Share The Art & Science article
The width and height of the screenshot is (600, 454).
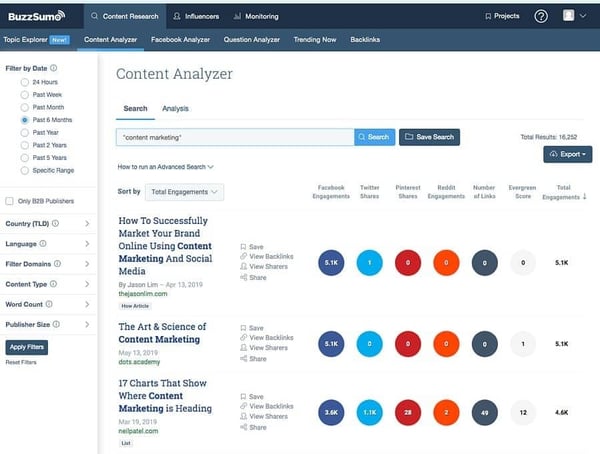point(253,359)
